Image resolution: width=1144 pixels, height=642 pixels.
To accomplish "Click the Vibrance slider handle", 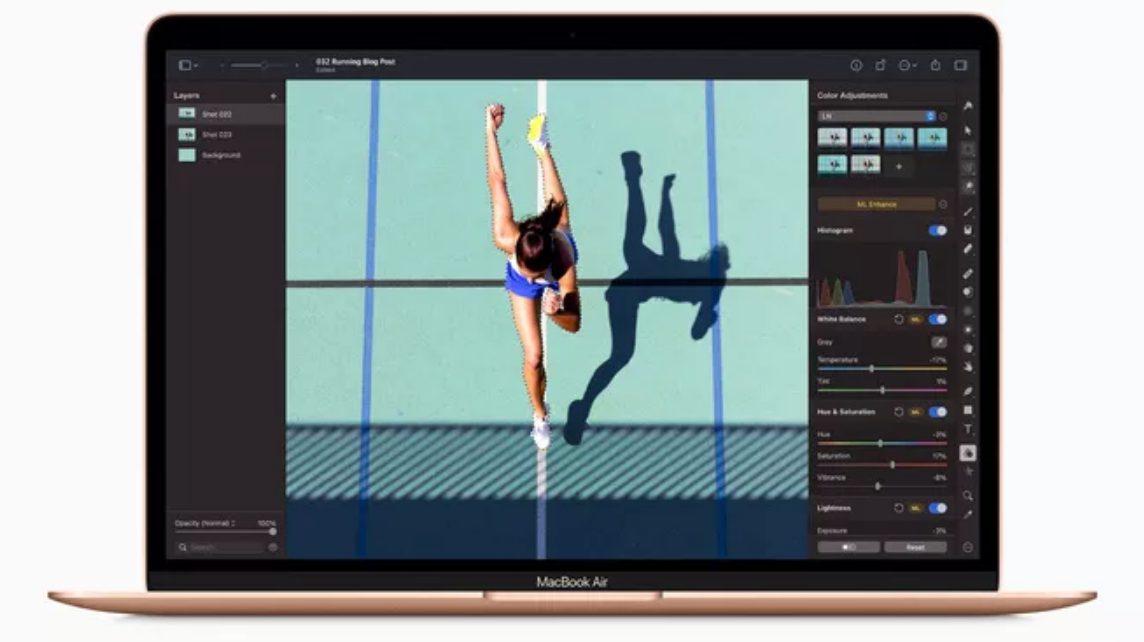I will pyautogui.click(x=878, y=487).
